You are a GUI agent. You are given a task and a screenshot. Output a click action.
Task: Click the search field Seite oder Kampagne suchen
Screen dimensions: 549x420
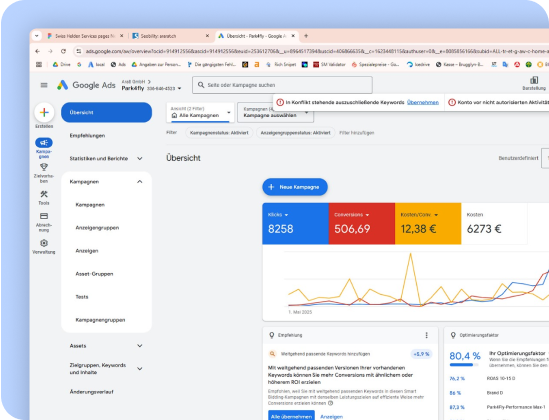282,85
